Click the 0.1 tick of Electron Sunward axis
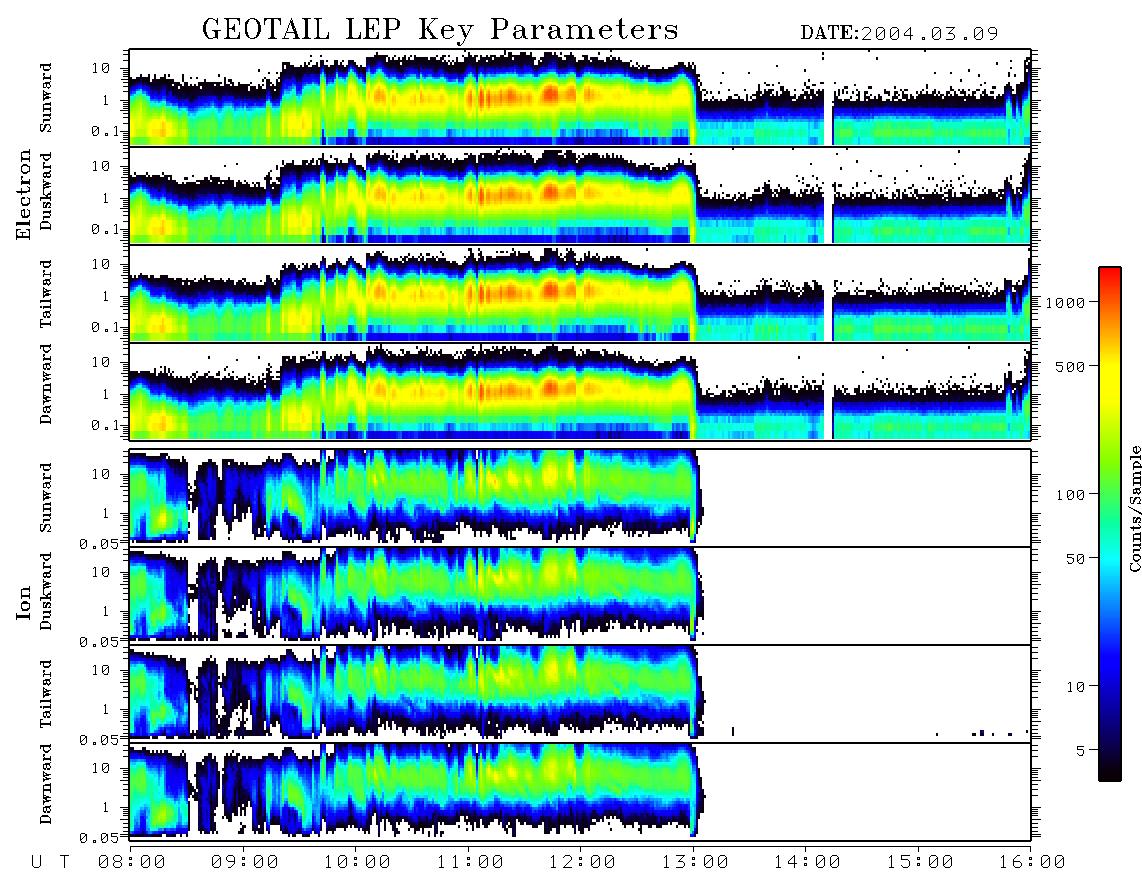The width and height of the screenshot is (1142, 880). point(105,131)
